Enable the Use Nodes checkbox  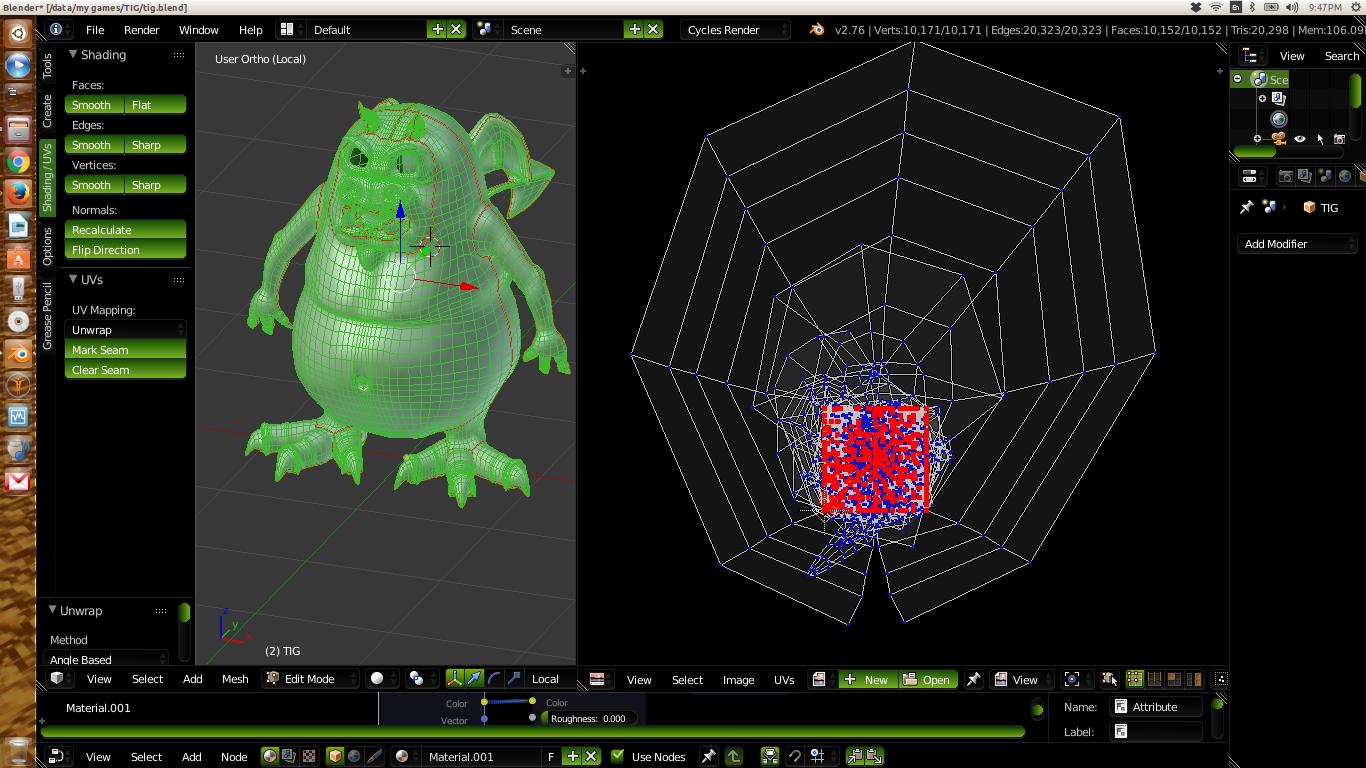pos(617,756)
